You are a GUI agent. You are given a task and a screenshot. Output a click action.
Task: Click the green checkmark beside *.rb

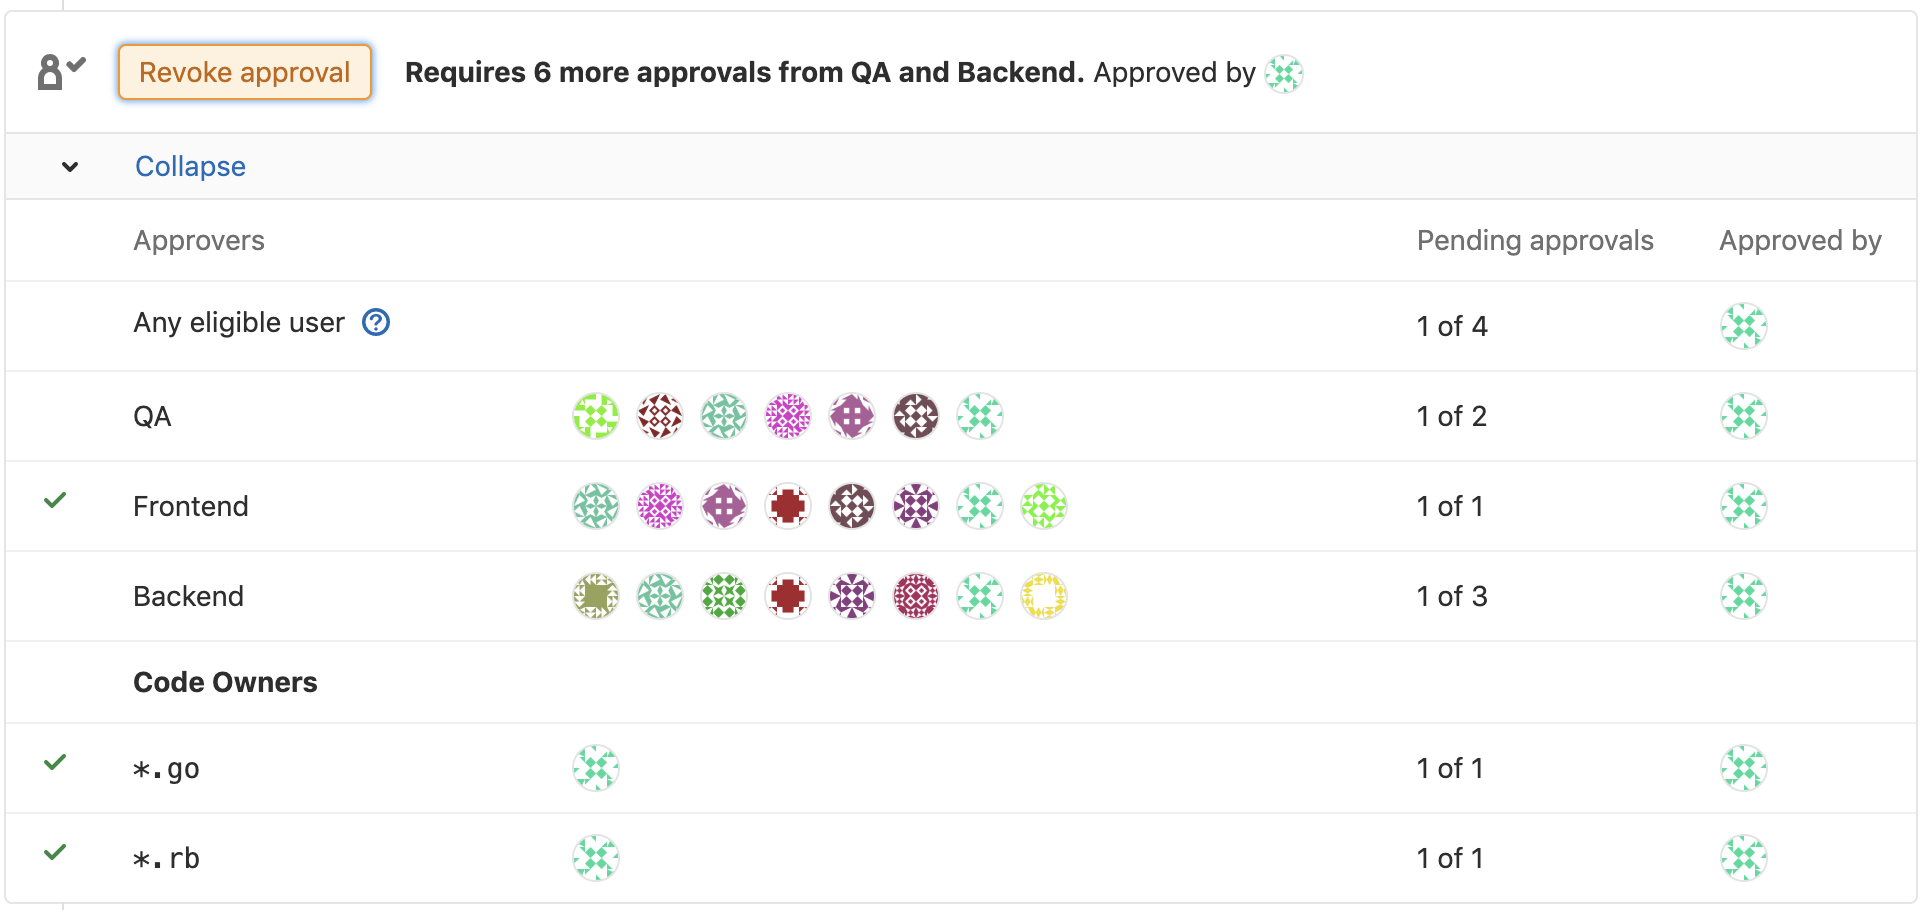[55, 852]
